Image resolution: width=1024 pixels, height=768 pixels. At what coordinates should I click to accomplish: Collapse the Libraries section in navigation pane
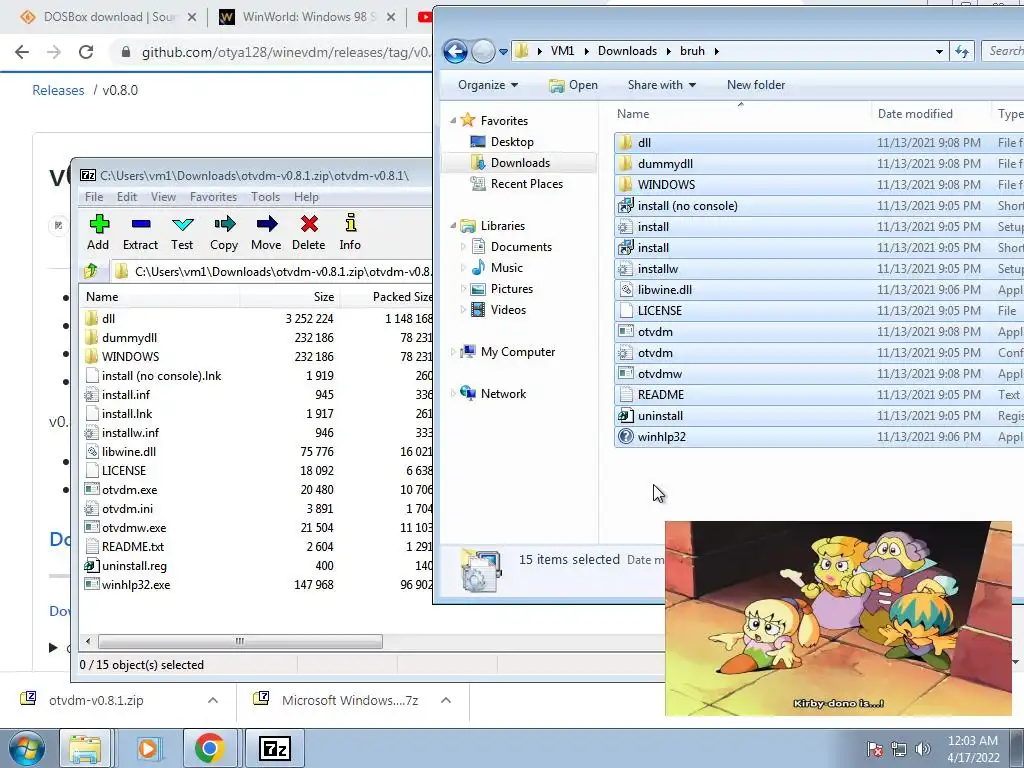[453, 226]
